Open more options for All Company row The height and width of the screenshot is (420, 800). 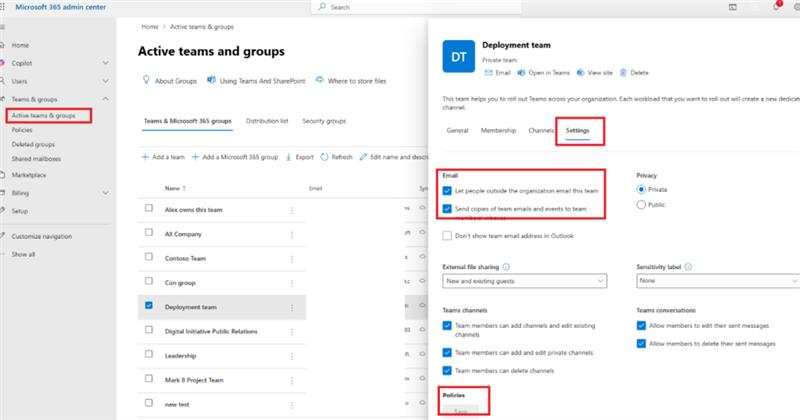[x=292, y=235]
